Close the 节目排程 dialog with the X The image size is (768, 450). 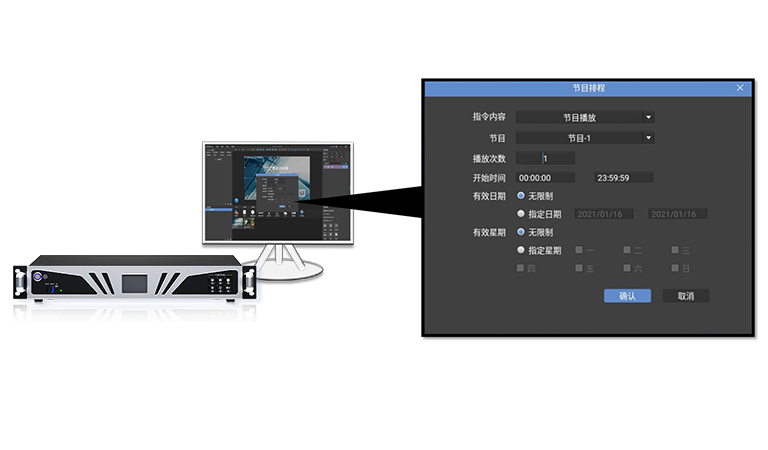pyautogui.click(x=740, y=88)
